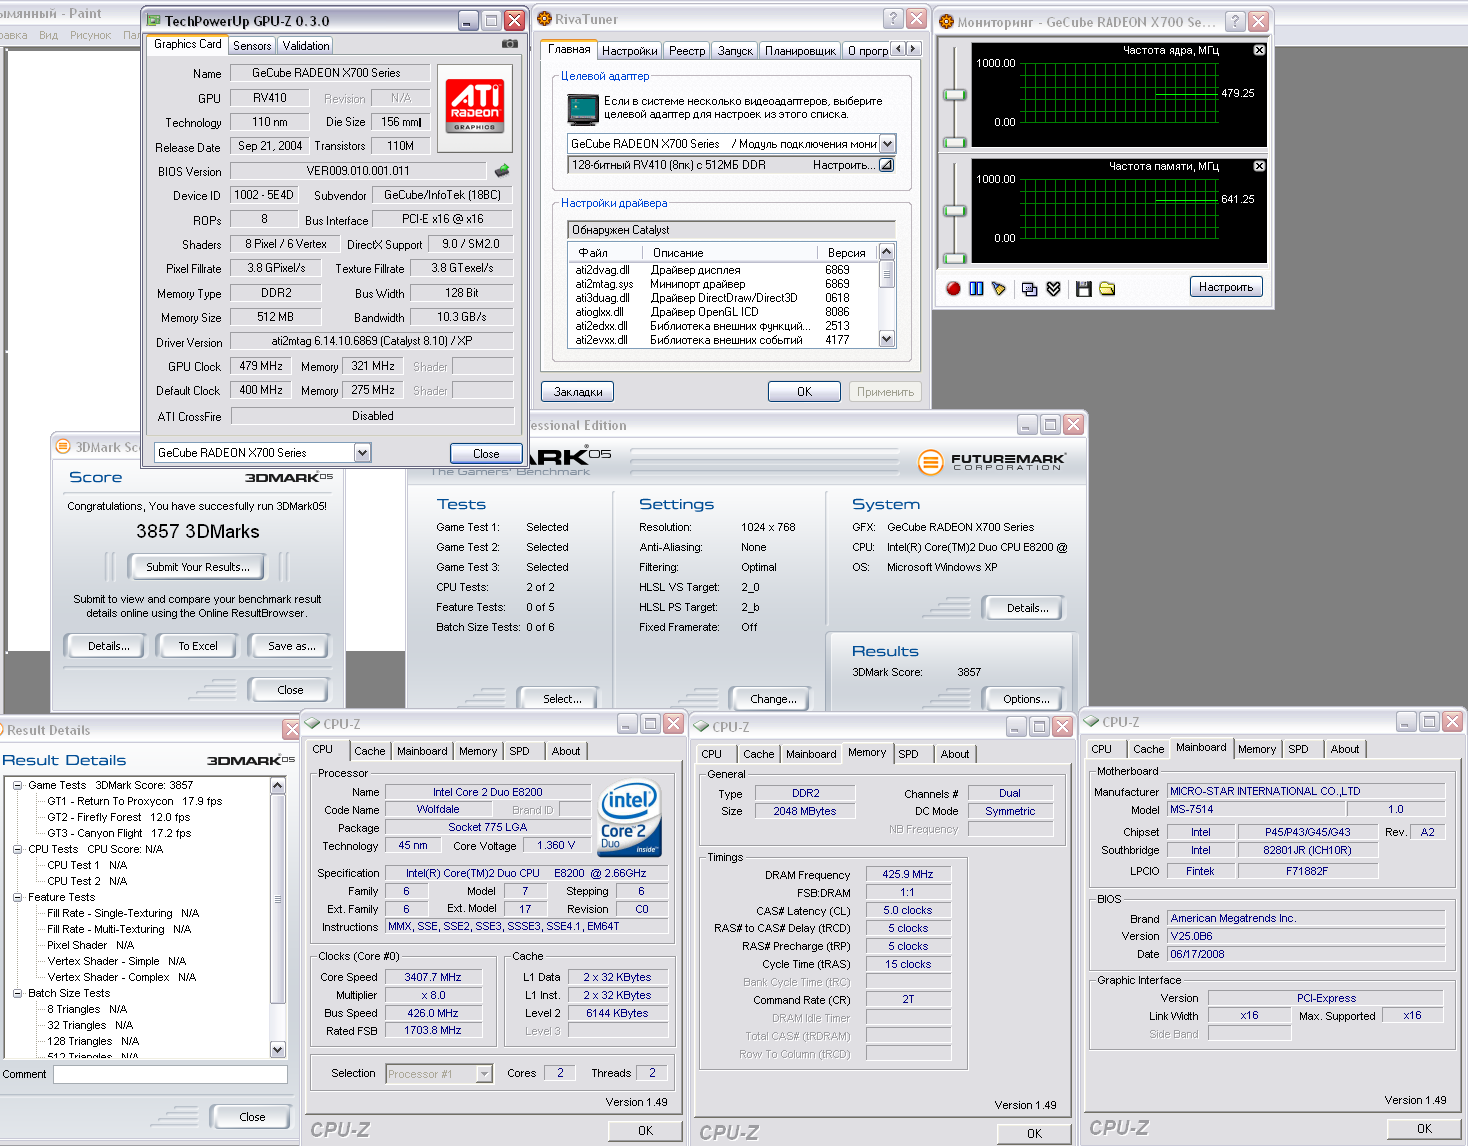Open a log with the yellow folder icon
The height and width of the screenshot is (1146, 1468).
(x=1107, y=289)
